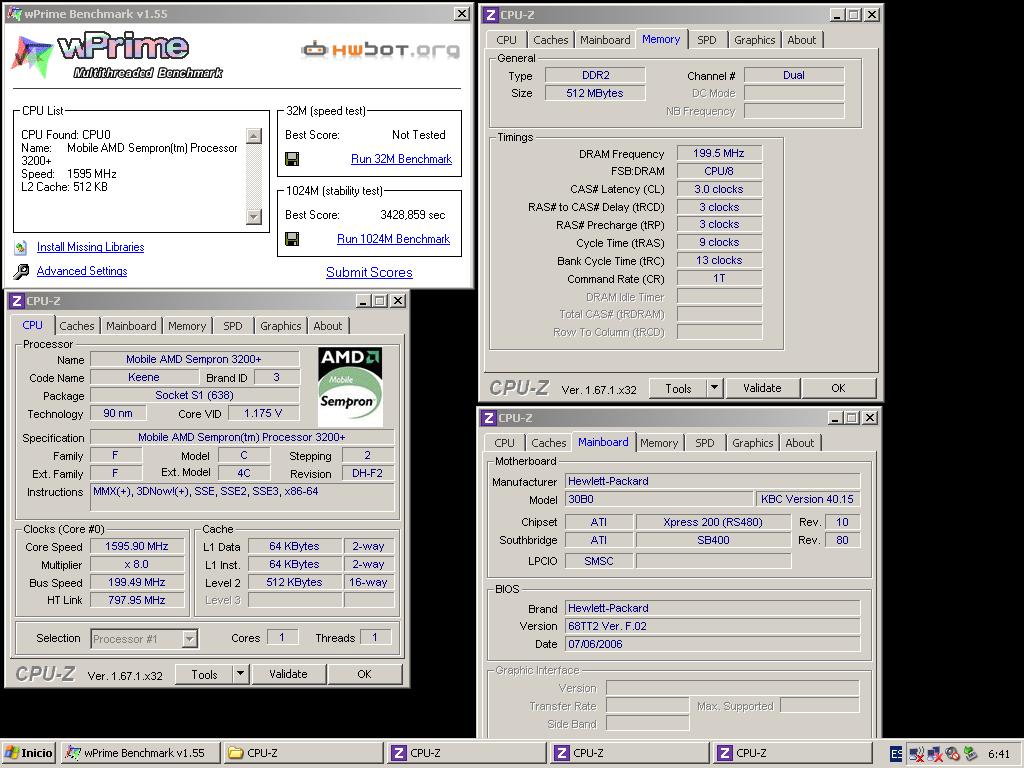Image resolution: width=1024 pixels, height=768 pixels.
Task: Click the Code Name field Keene
Action: 144,377
